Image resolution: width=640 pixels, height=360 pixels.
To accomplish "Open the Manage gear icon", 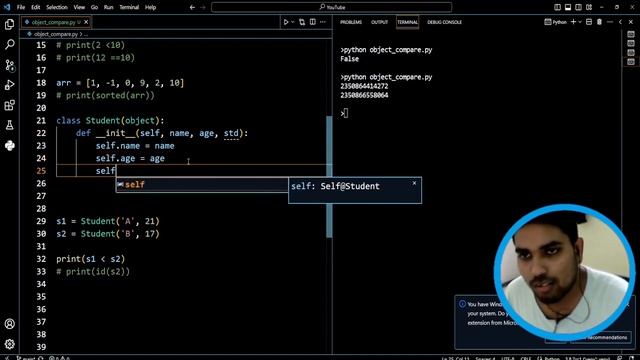I will coord(9,344).
